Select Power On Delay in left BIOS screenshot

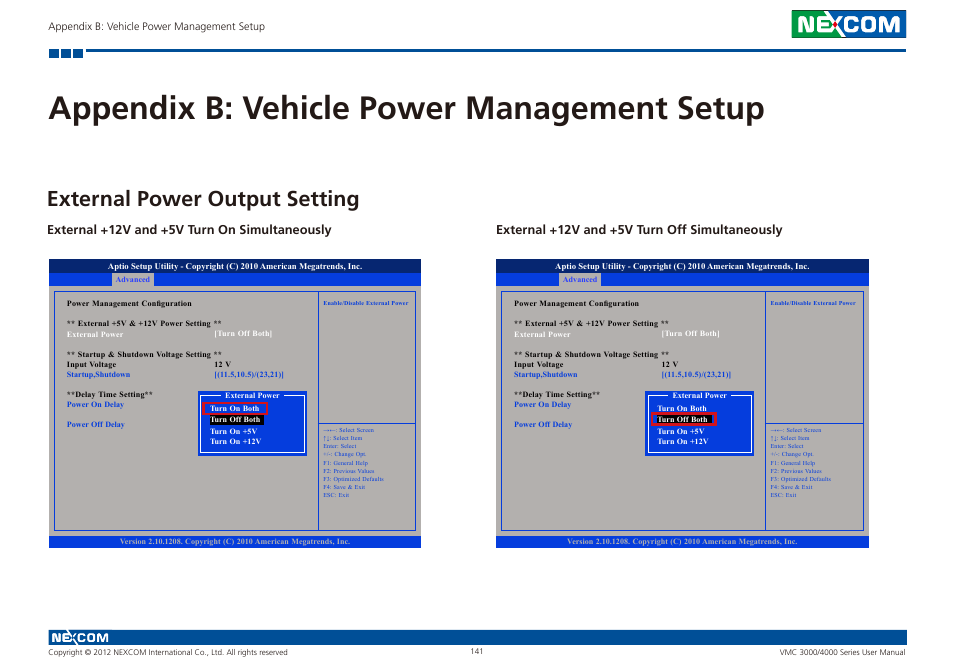coord(96,404)
